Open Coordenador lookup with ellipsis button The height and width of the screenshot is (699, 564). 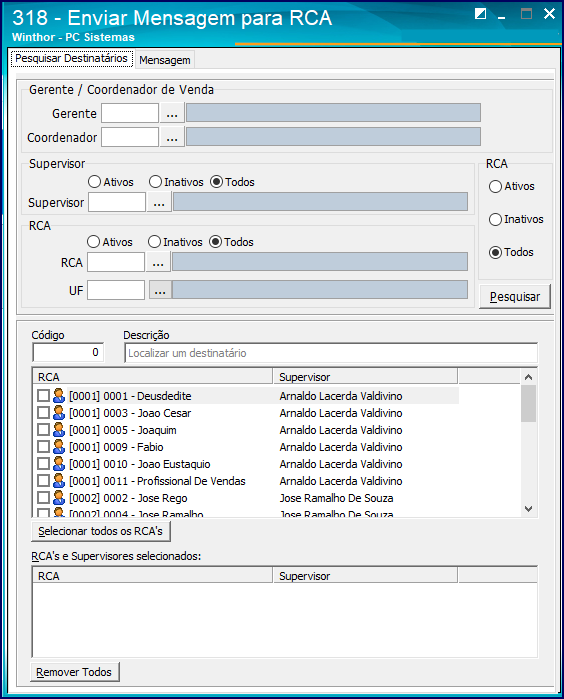pos(172,137)
